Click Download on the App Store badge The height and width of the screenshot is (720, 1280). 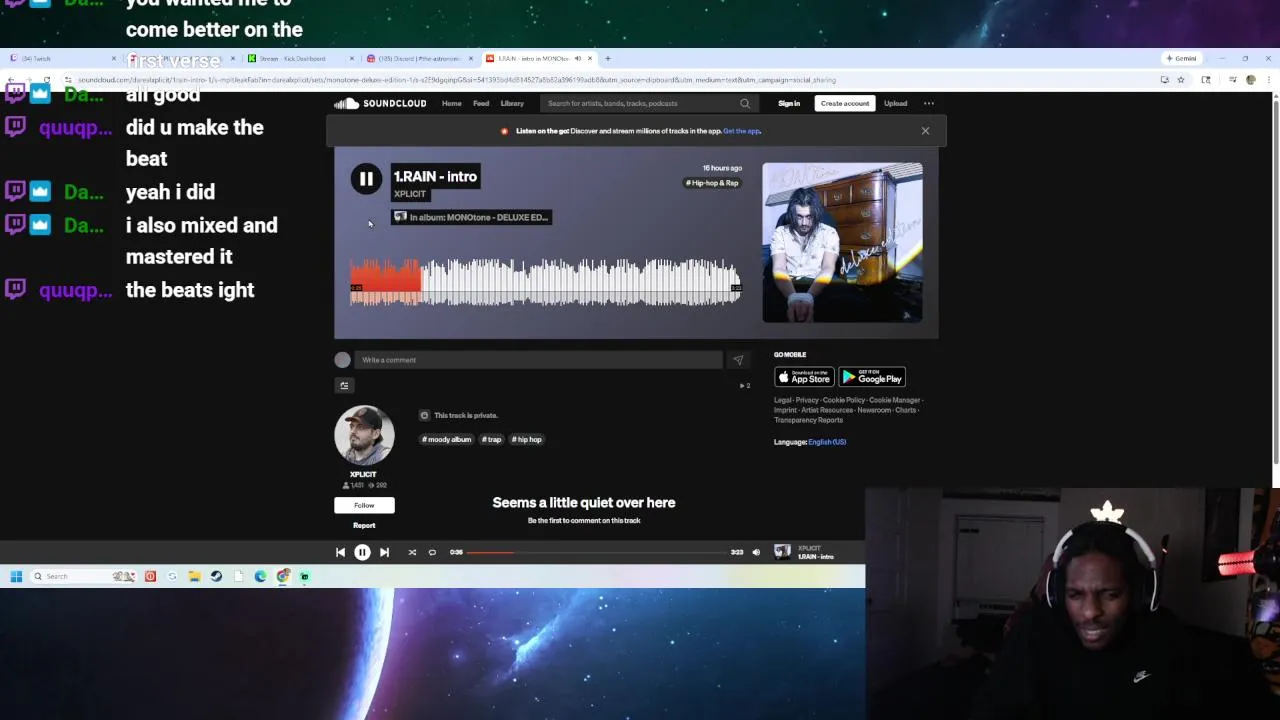click(x=804, y=377)
